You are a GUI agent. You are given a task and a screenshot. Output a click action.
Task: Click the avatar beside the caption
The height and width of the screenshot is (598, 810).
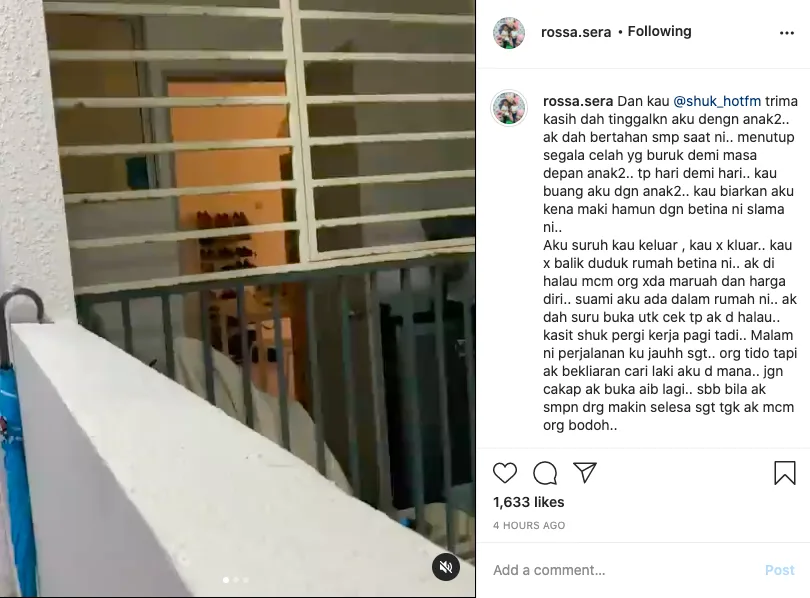[509, 108]
